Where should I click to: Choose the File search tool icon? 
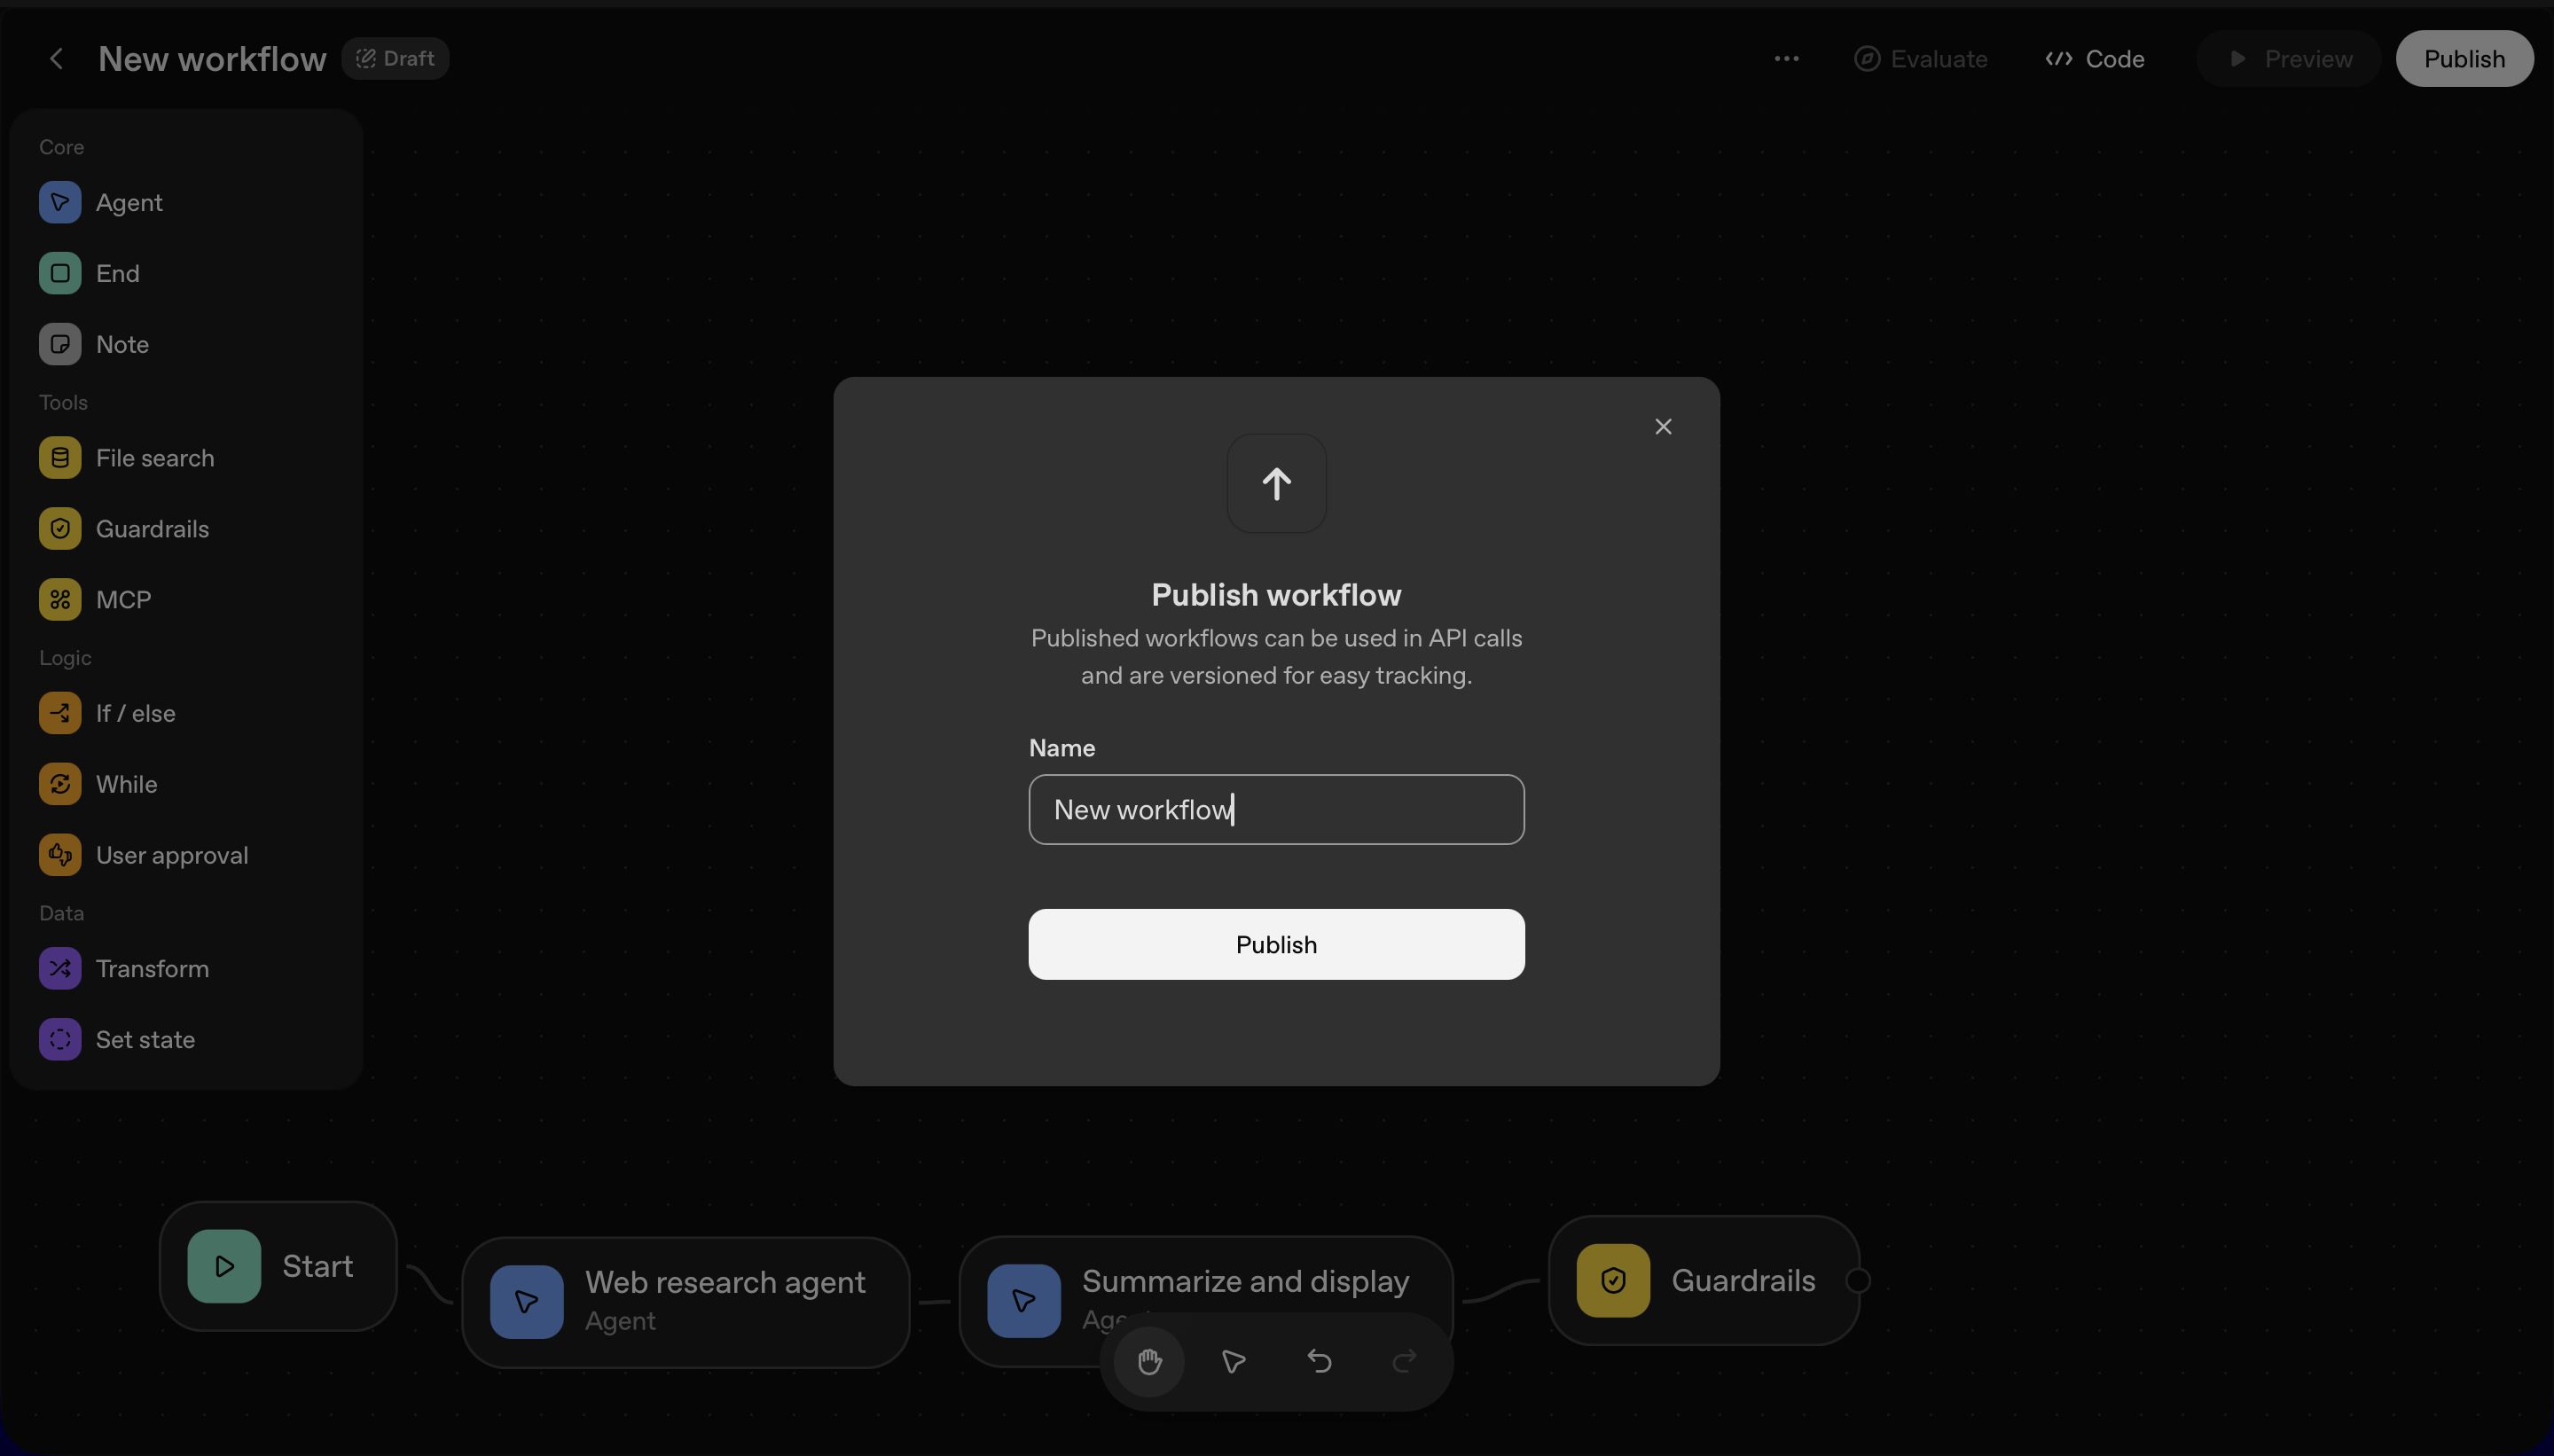[60, 458]
